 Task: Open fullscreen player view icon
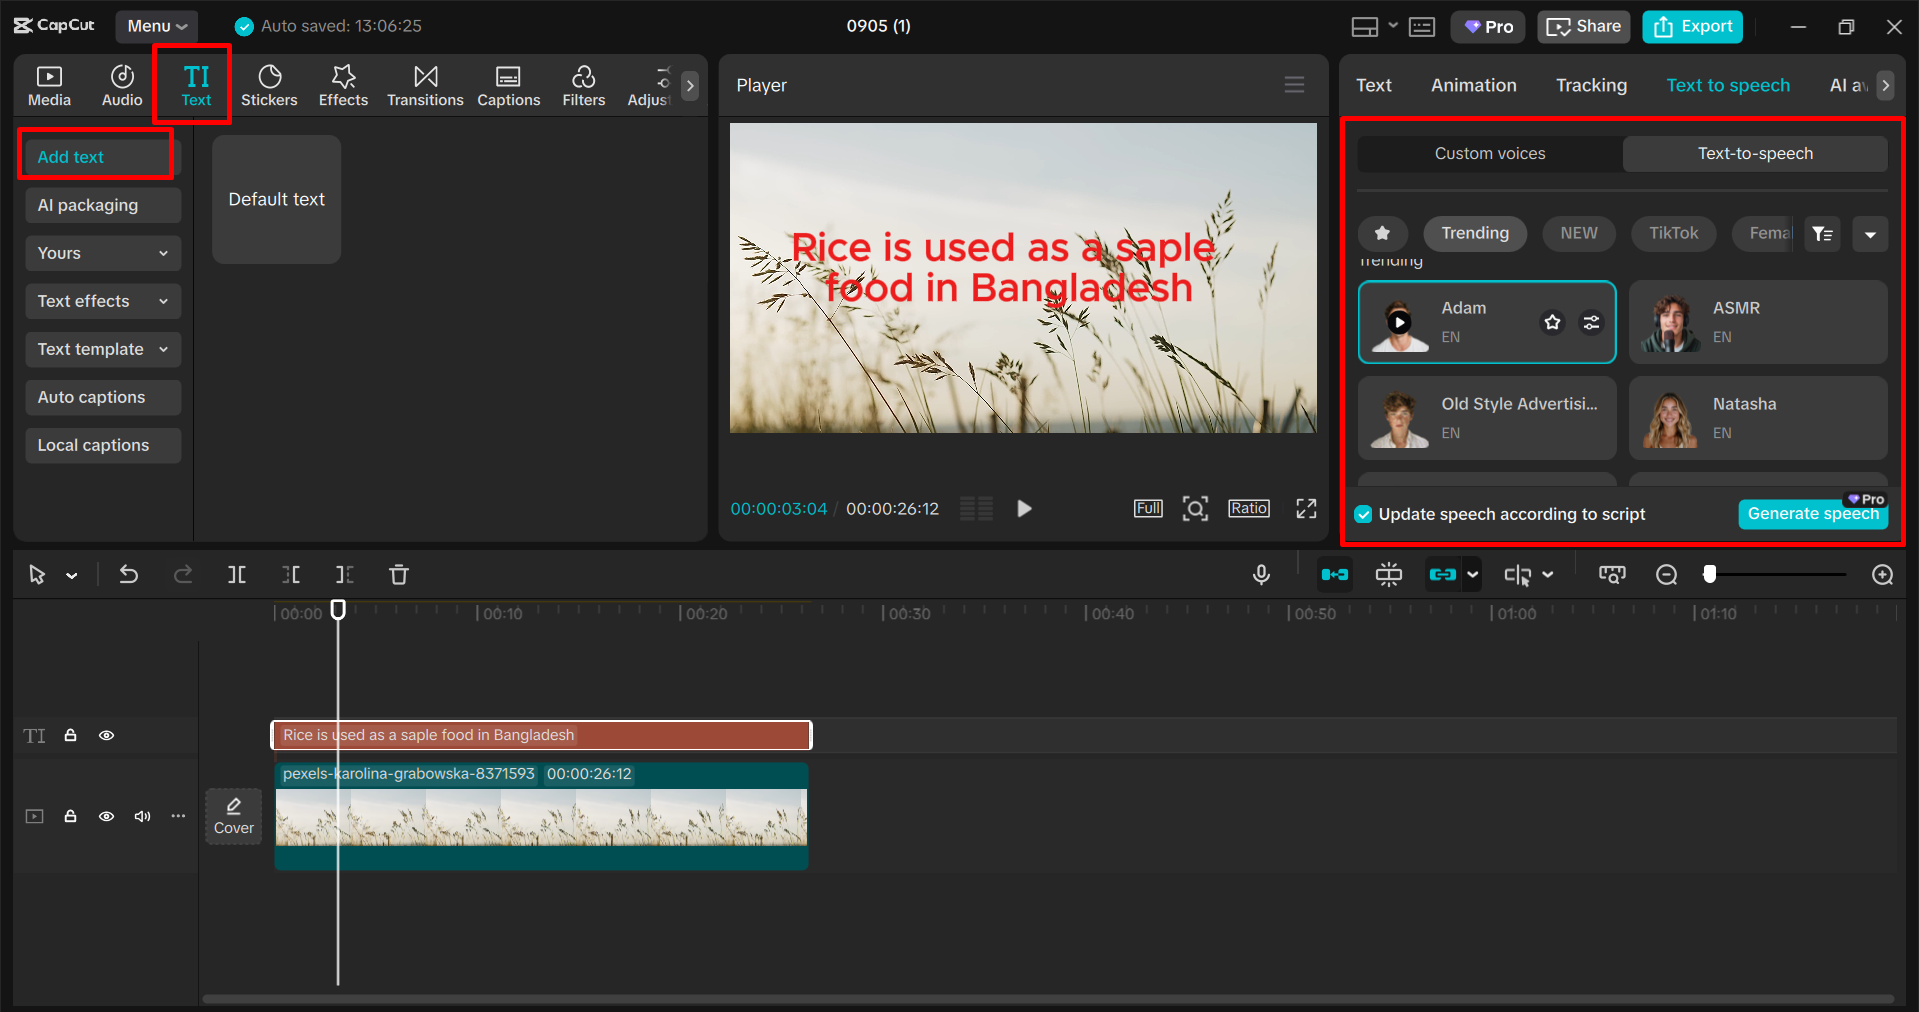point(1306,509)
